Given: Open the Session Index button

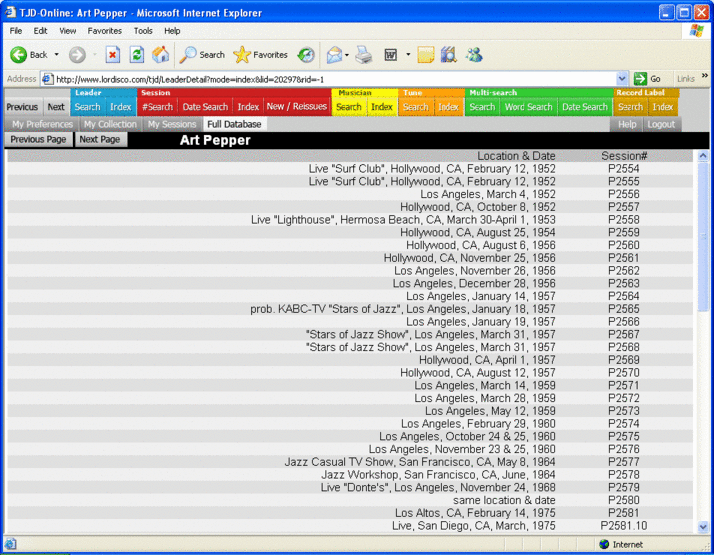Looking at the screenshot, I should pos(248,107).
